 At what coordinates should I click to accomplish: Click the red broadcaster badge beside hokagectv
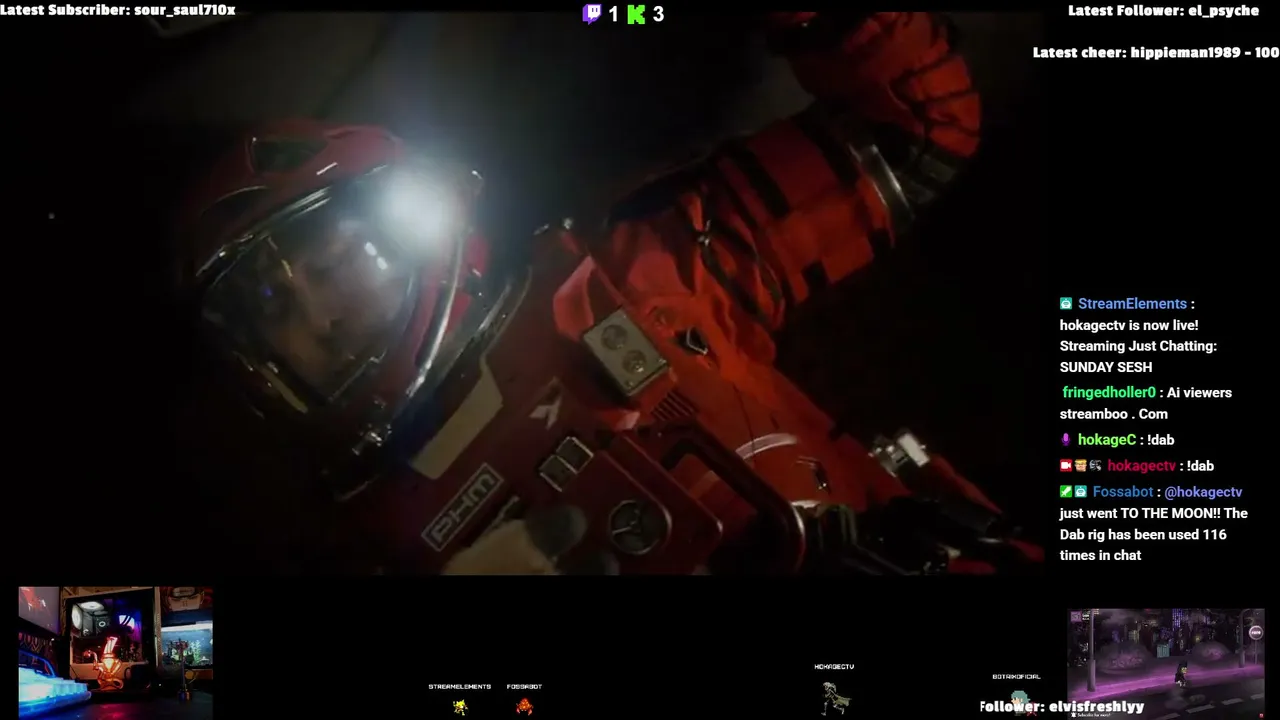click(x=1066, y=466)
